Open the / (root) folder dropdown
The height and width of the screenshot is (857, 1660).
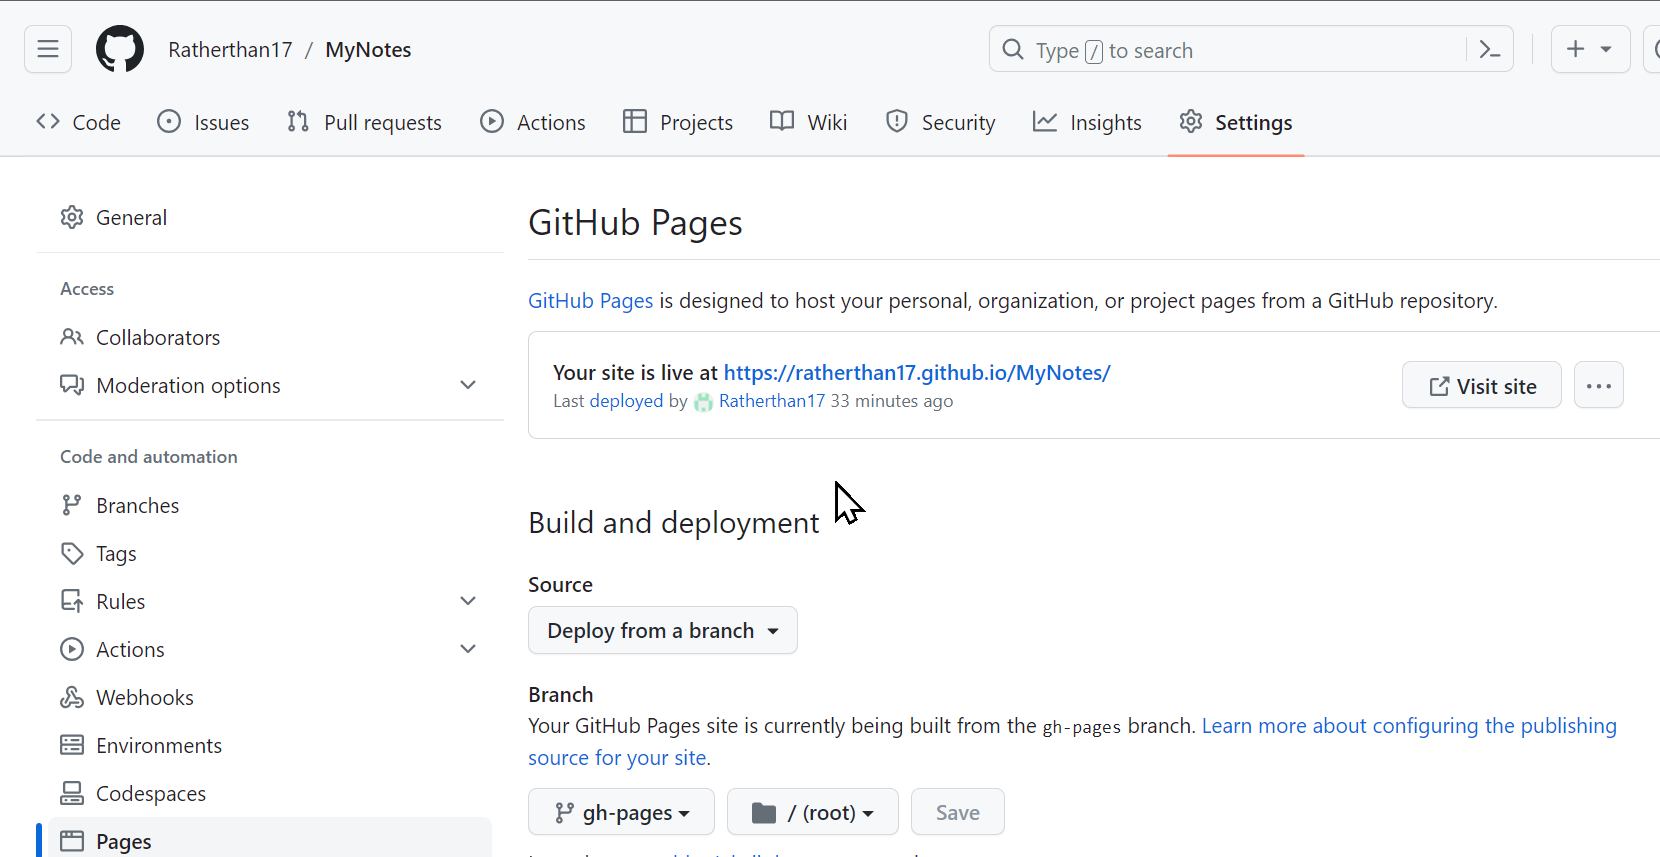click(813, 812)
